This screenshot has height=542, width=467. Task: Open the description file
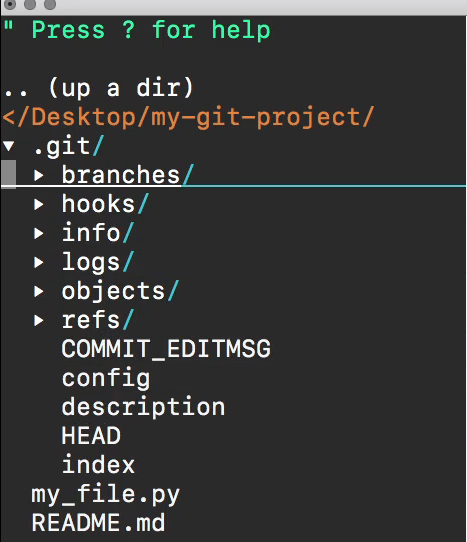click(143, 408)
